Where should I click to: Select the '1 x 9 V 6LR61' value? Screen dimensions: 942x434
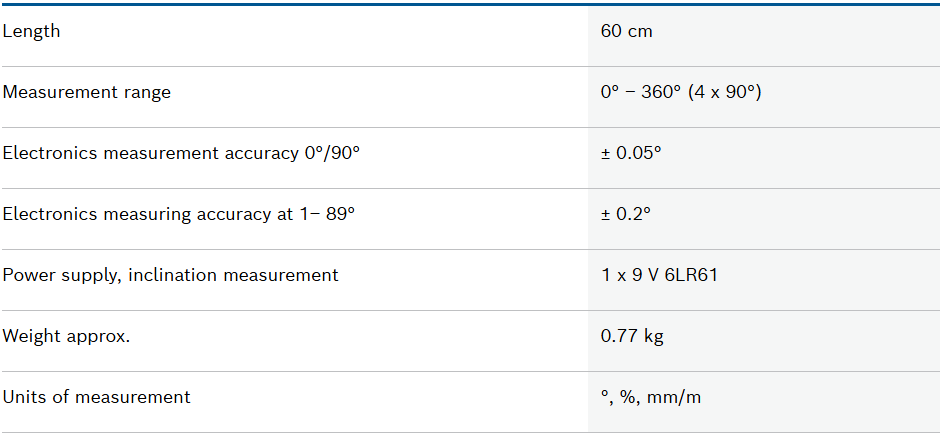pyautogui.click(x=659, y=275)
